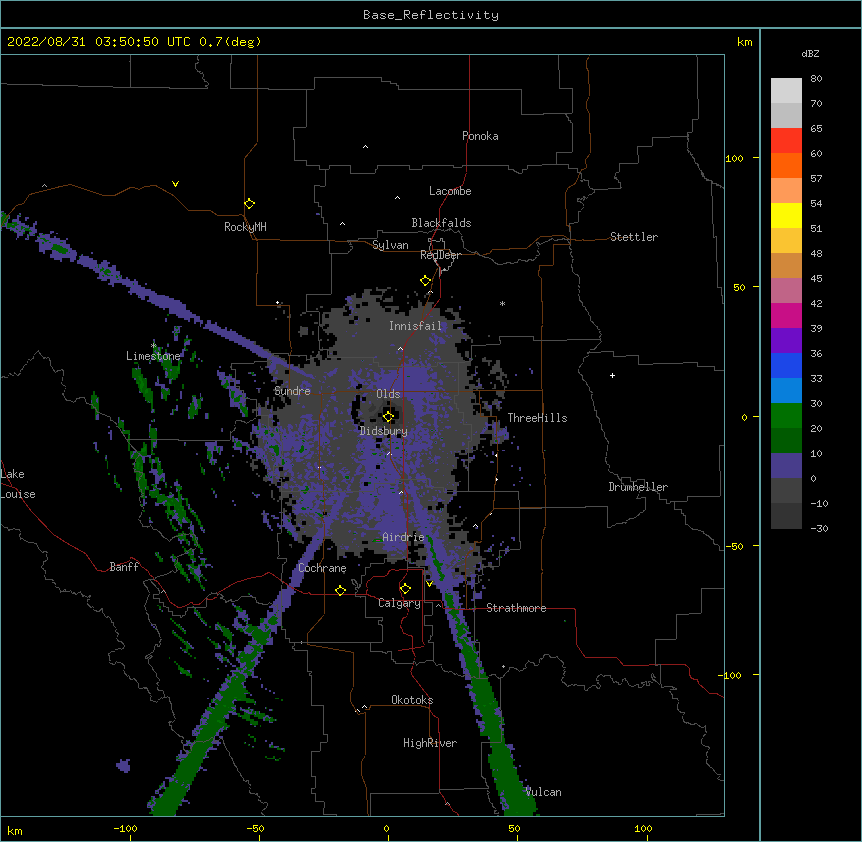Screen dimensions: 862x842
Task: Pick the violet 36-39 dBZ legend swatch
Action: click(x=786, y=341)
